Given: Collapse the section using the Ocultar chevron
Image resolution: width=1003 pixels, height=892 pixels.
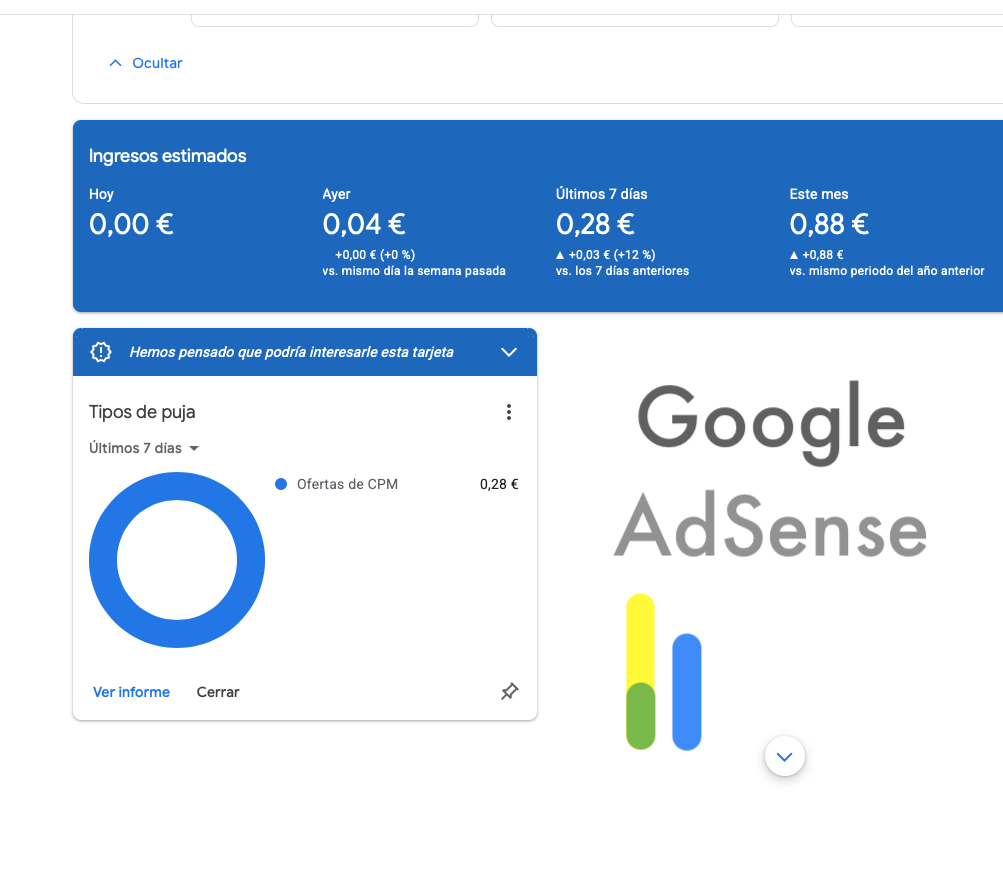Looking at the screenshot, I should pos(115,62).
